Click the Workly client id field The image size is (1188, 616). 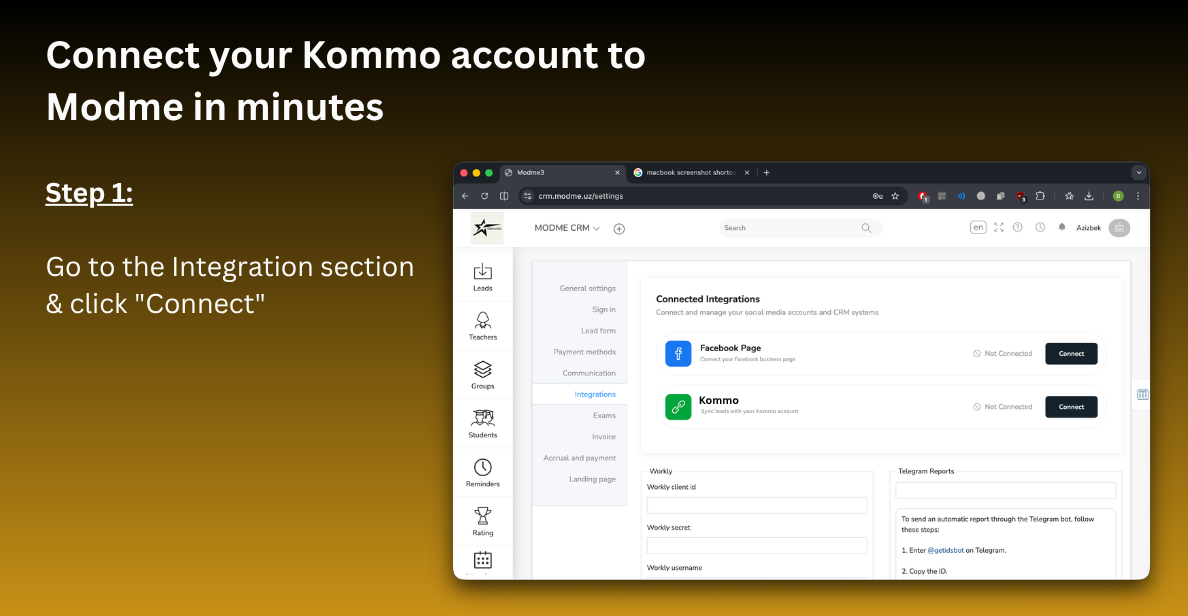tap(757, 505)
